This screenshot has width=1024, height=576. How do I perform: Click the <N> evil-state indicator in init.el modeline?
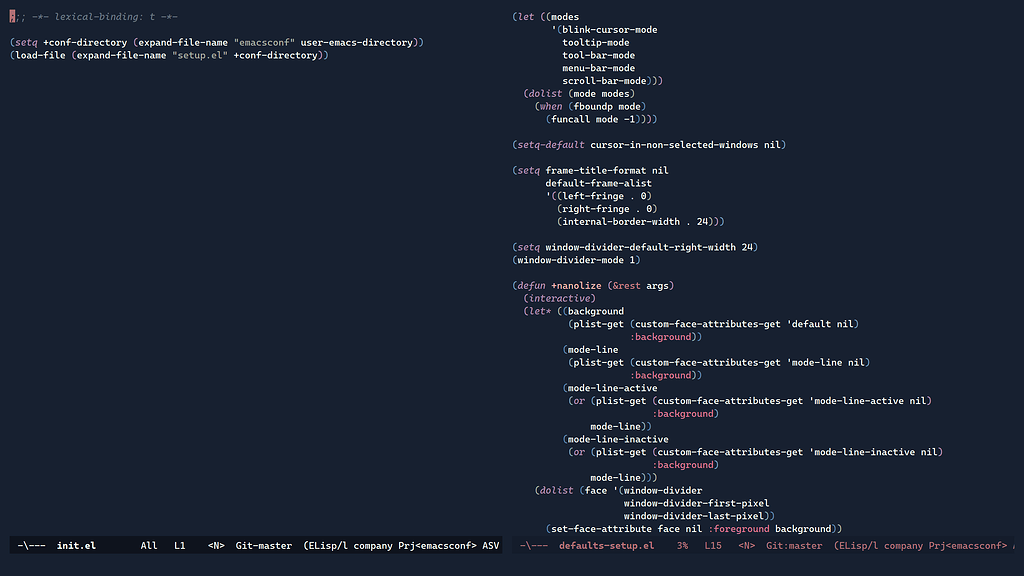pyautogui.click(x=214, y=545)
